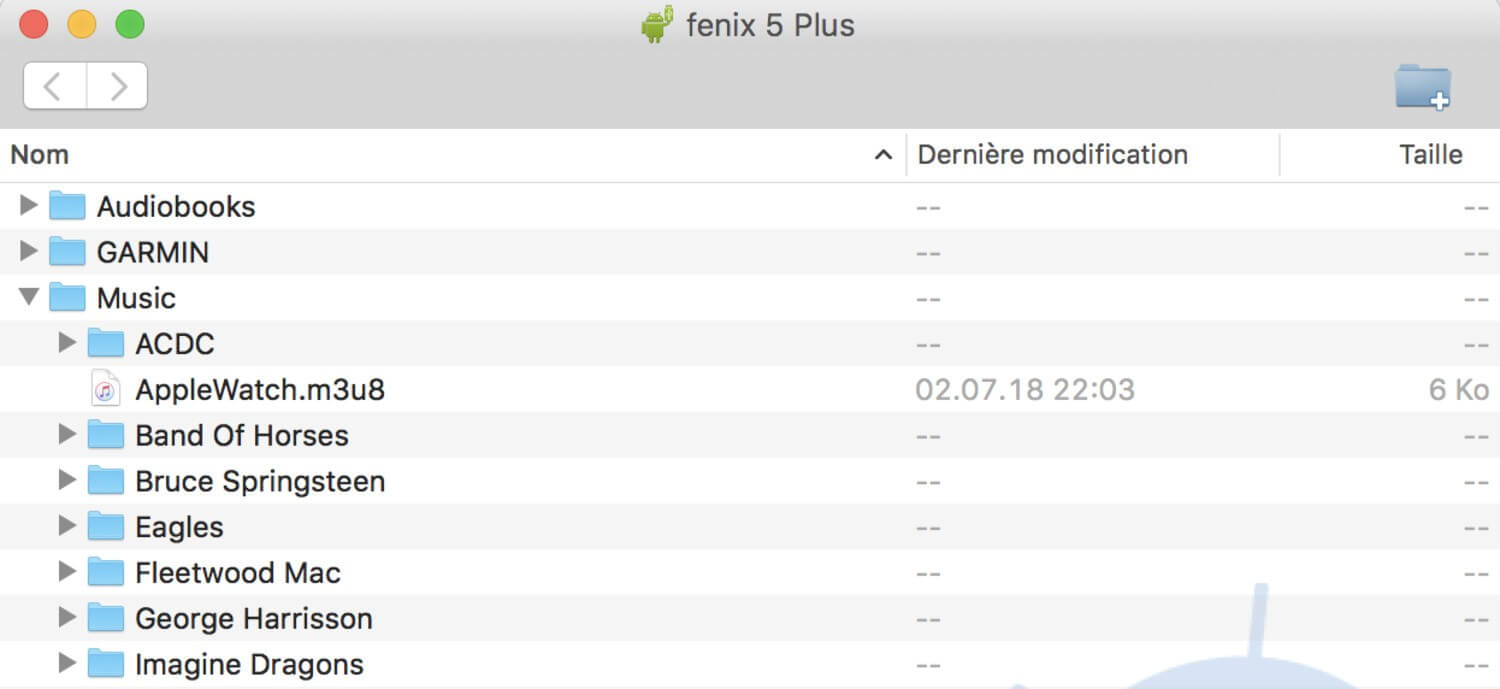Click the GARMIN folder icon
The width and height of the screenshot is (1500, 689).
pos(67,252)
